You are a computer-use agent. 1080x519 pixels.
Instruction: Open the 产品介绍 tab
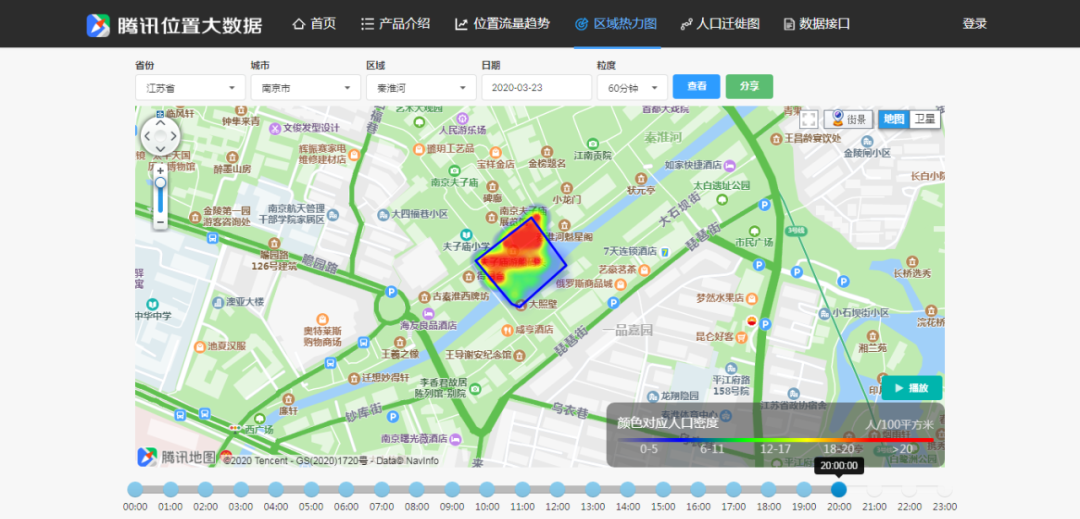[396, 24]
